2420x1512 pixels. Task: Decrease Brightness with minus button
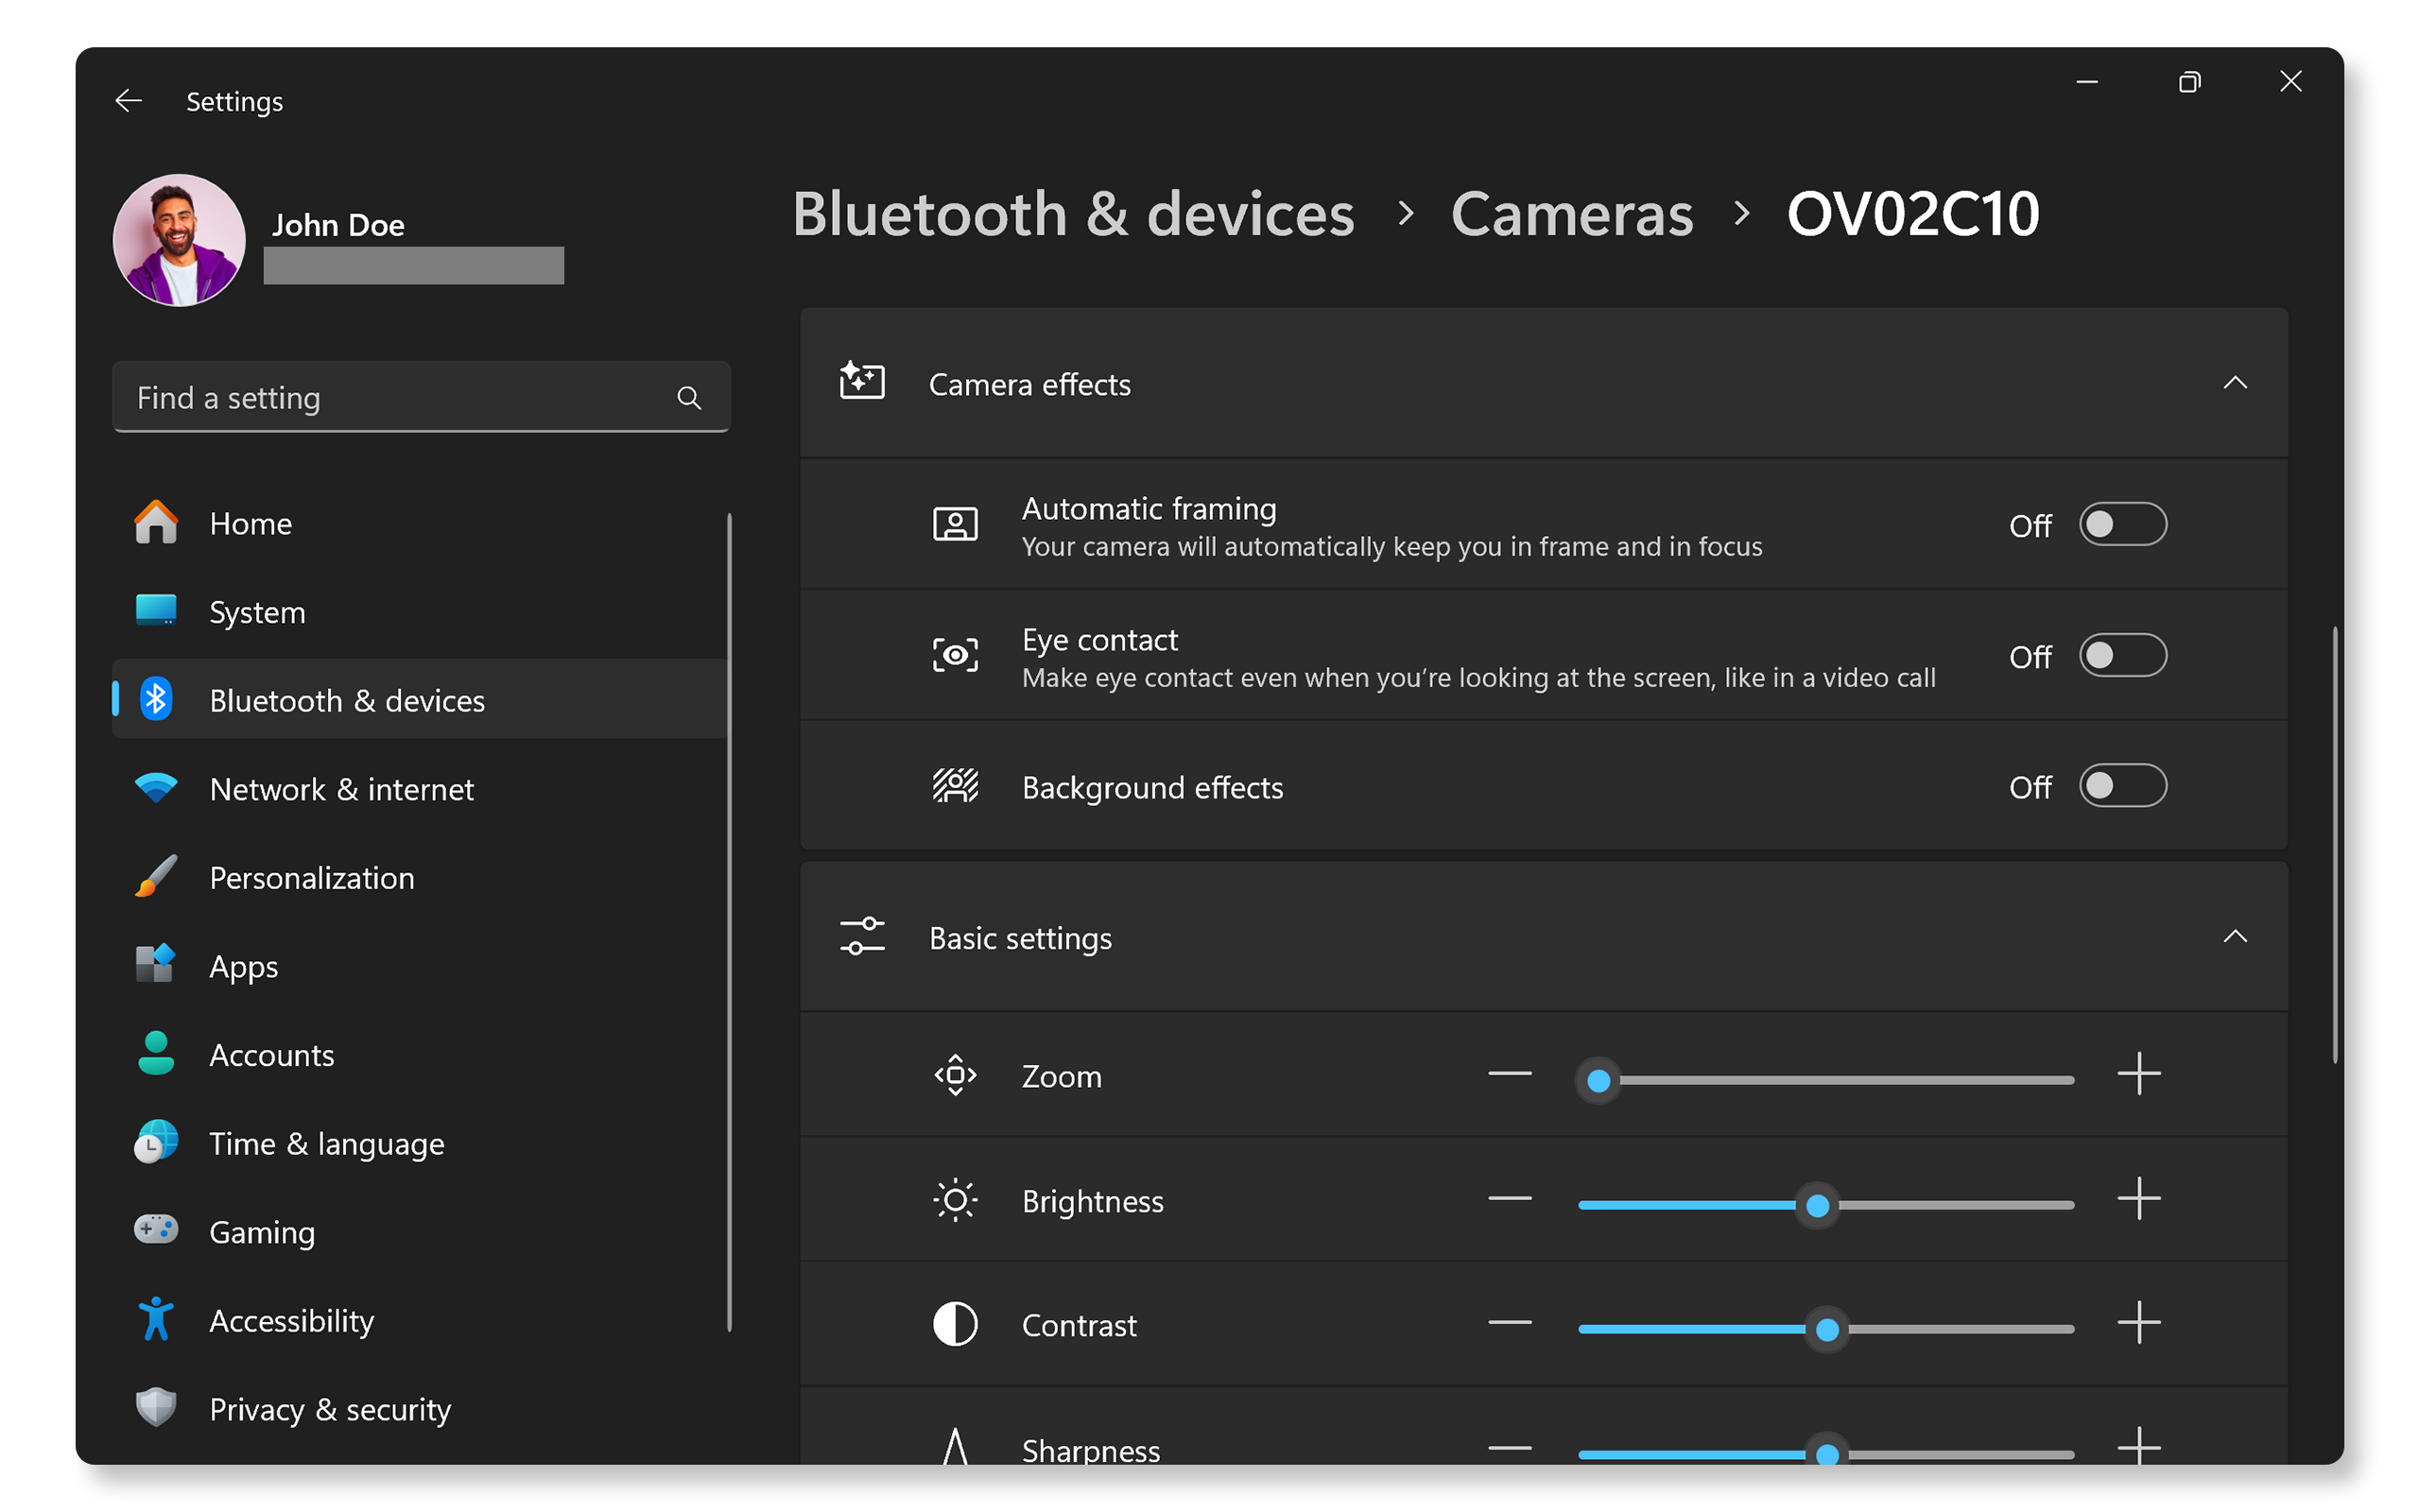1509,1198
